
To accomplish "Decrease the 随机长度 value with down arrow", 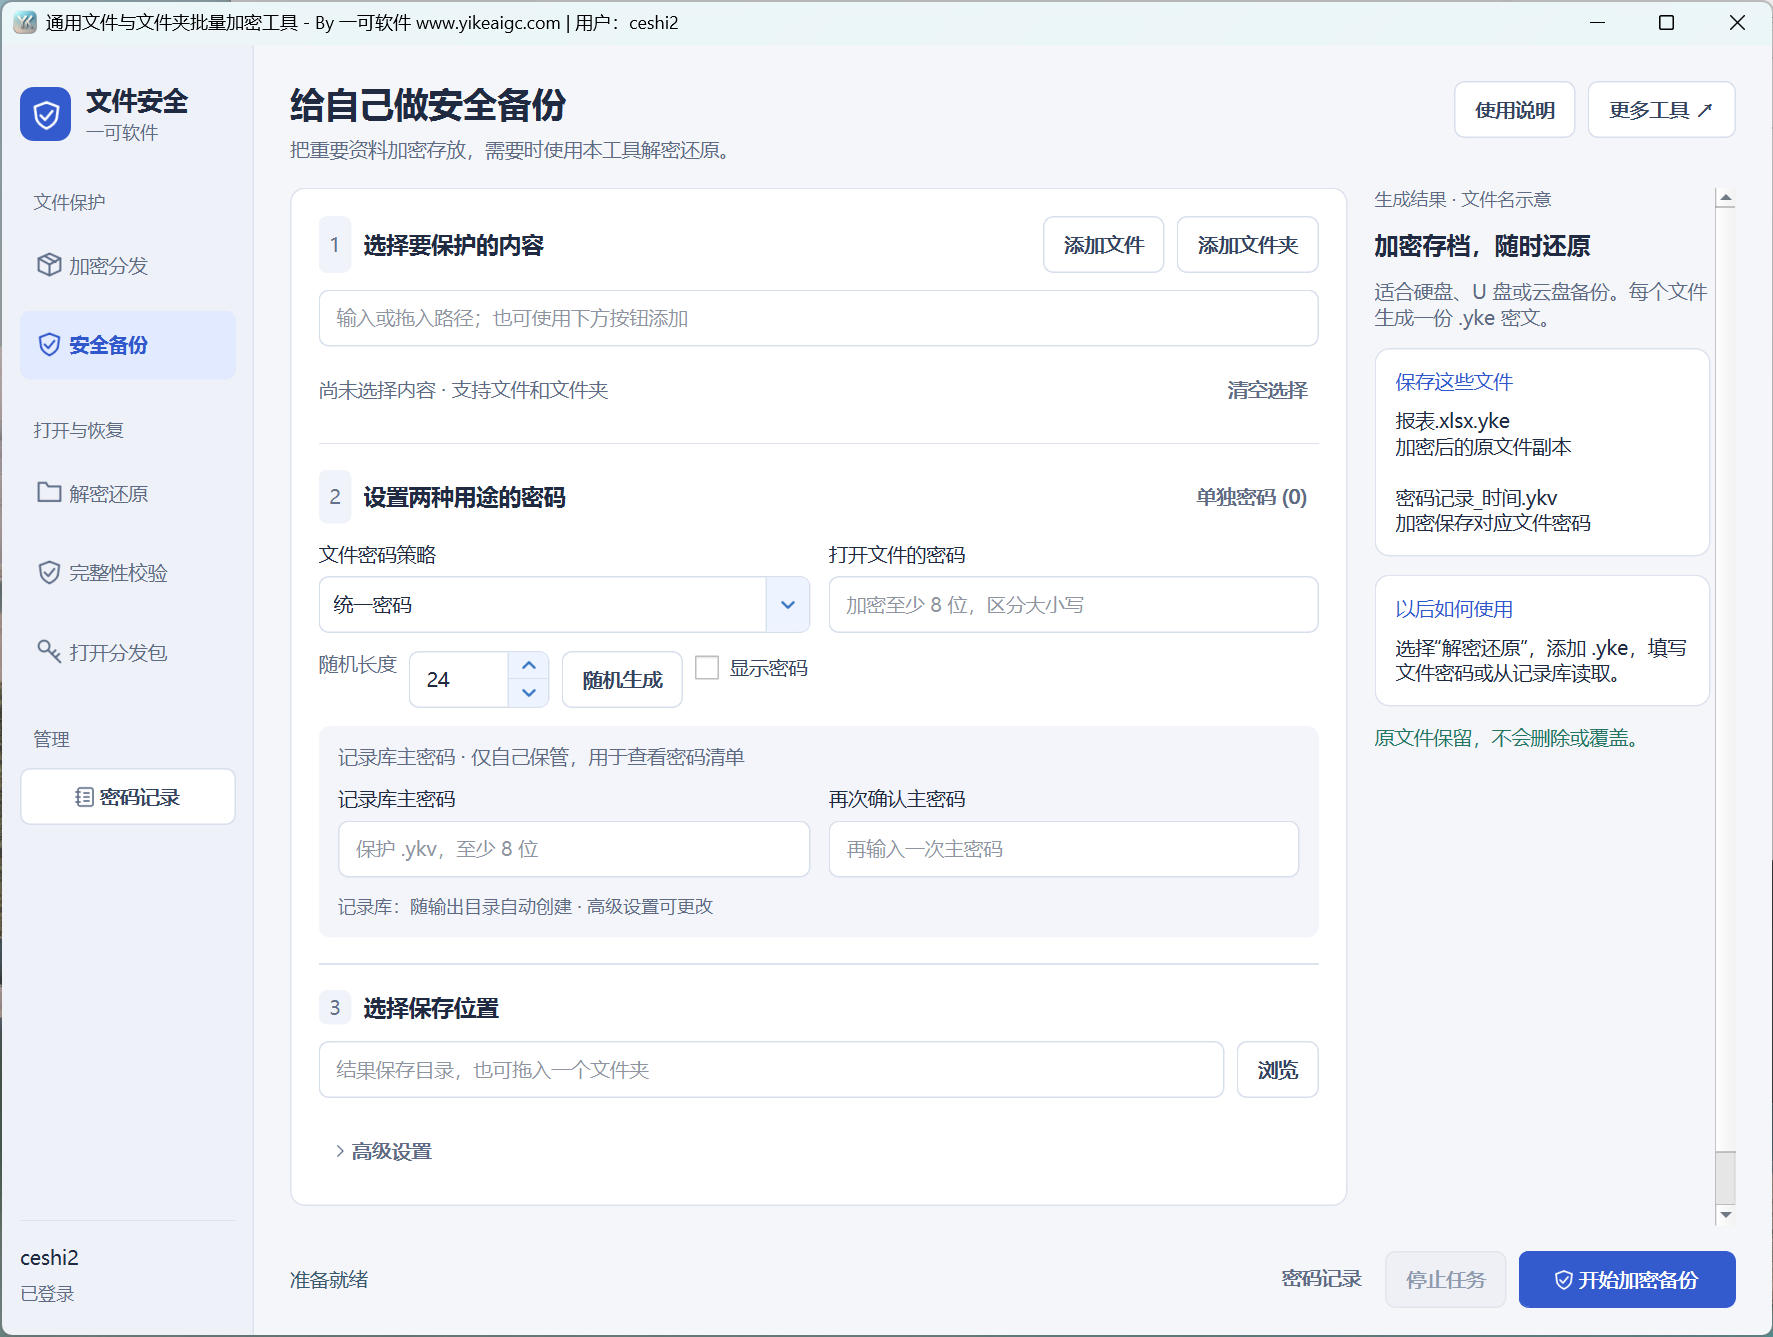I will (x=529, y=693).
